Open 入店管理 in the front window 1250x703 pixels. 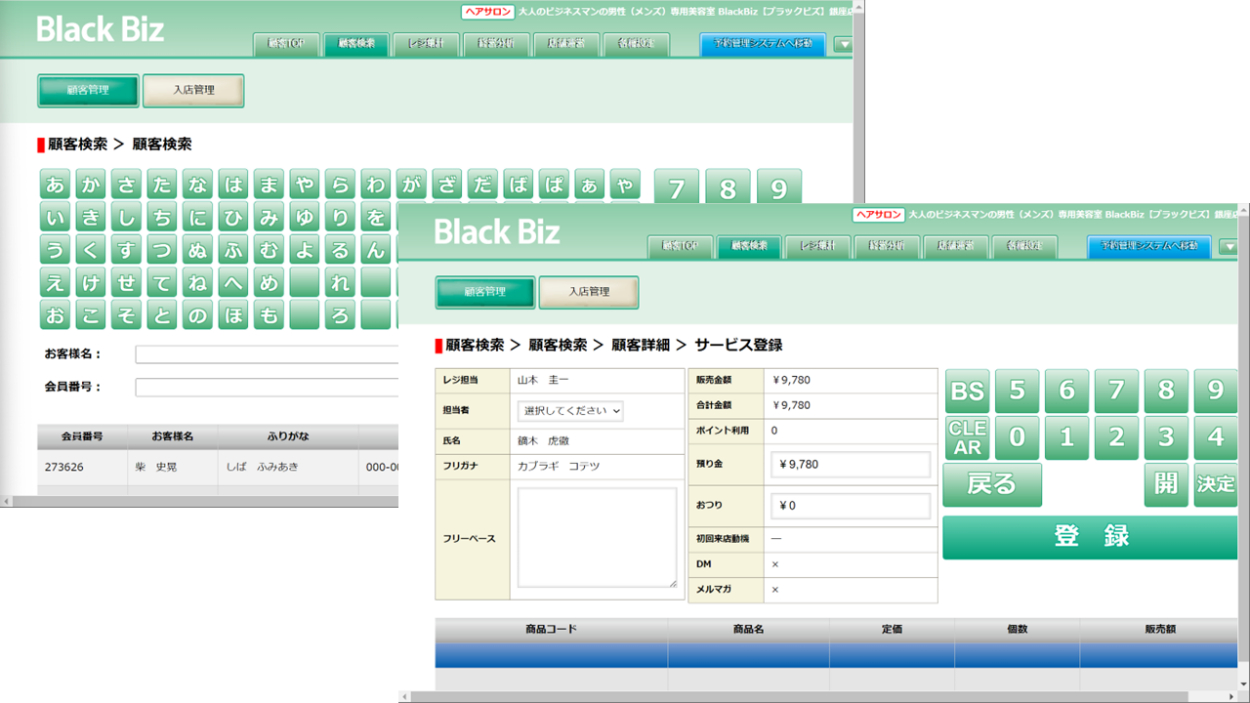pyautogui.click(x=589, y=292)
